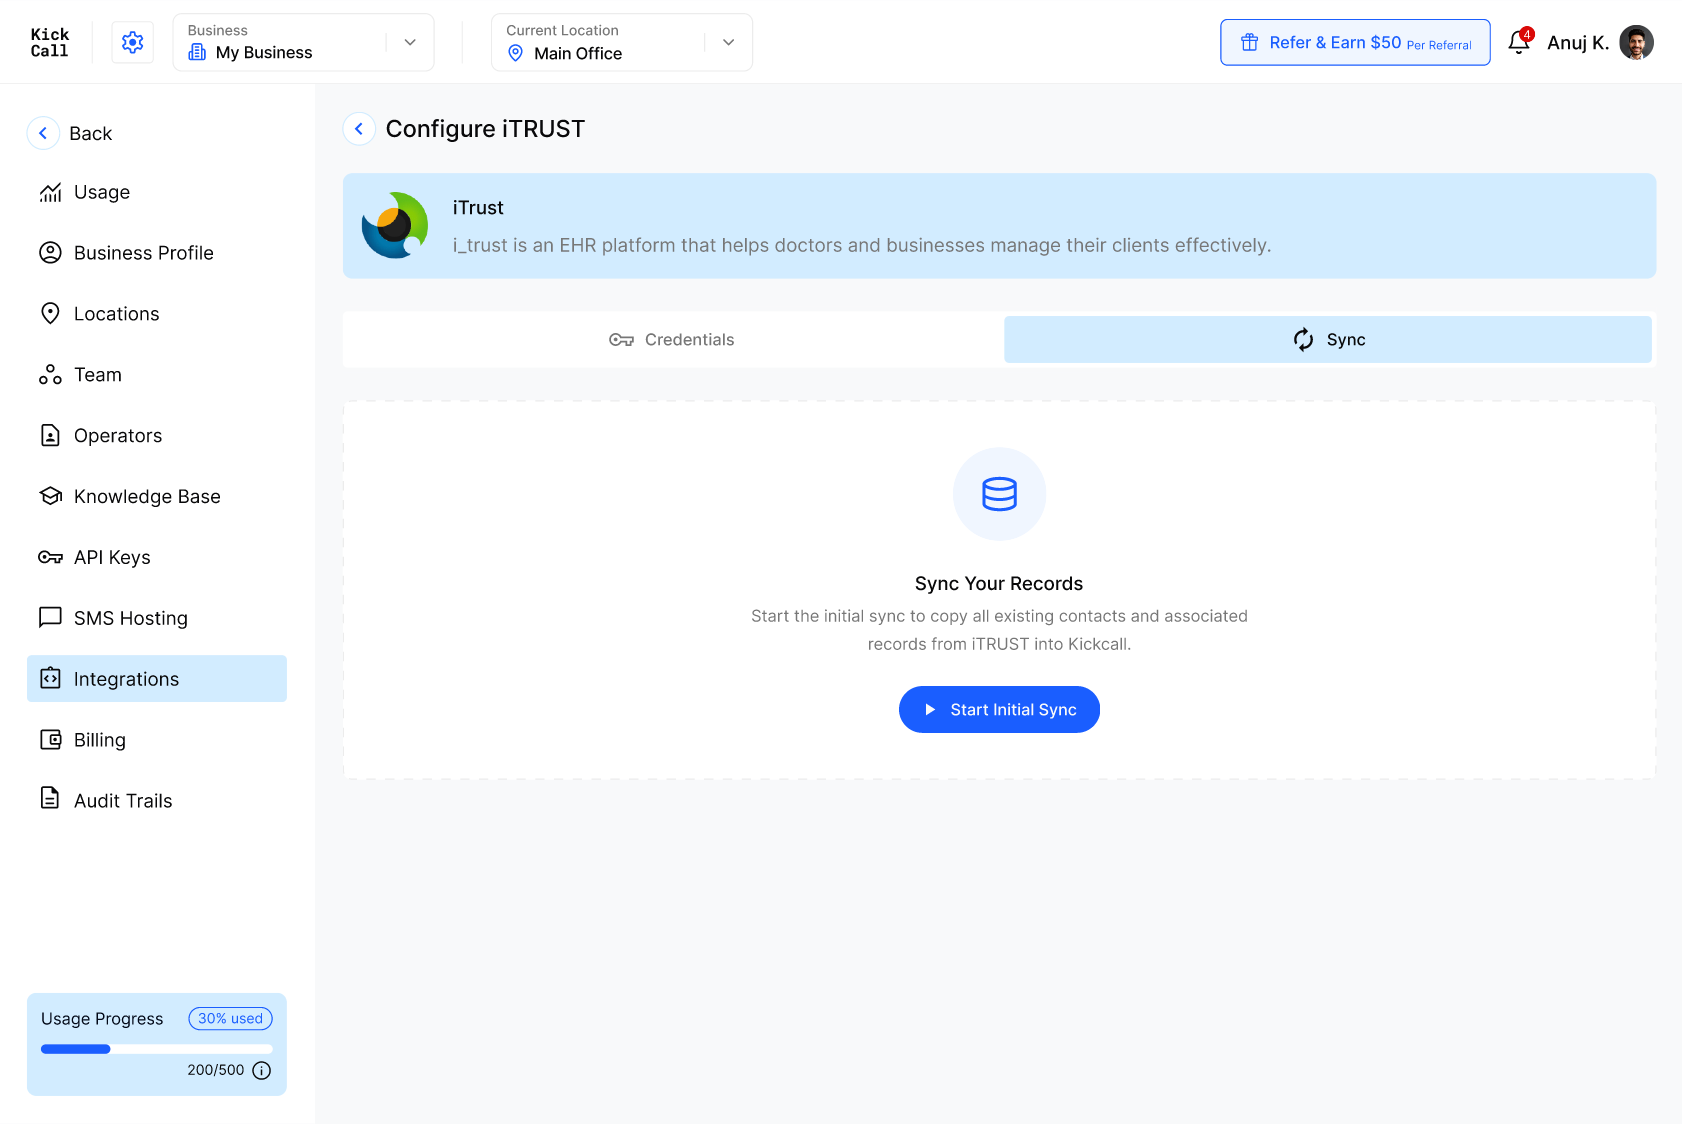Click the Usage Progress label
The width and height of the screenshot is (1682, 1124).
coord(102,1019)
